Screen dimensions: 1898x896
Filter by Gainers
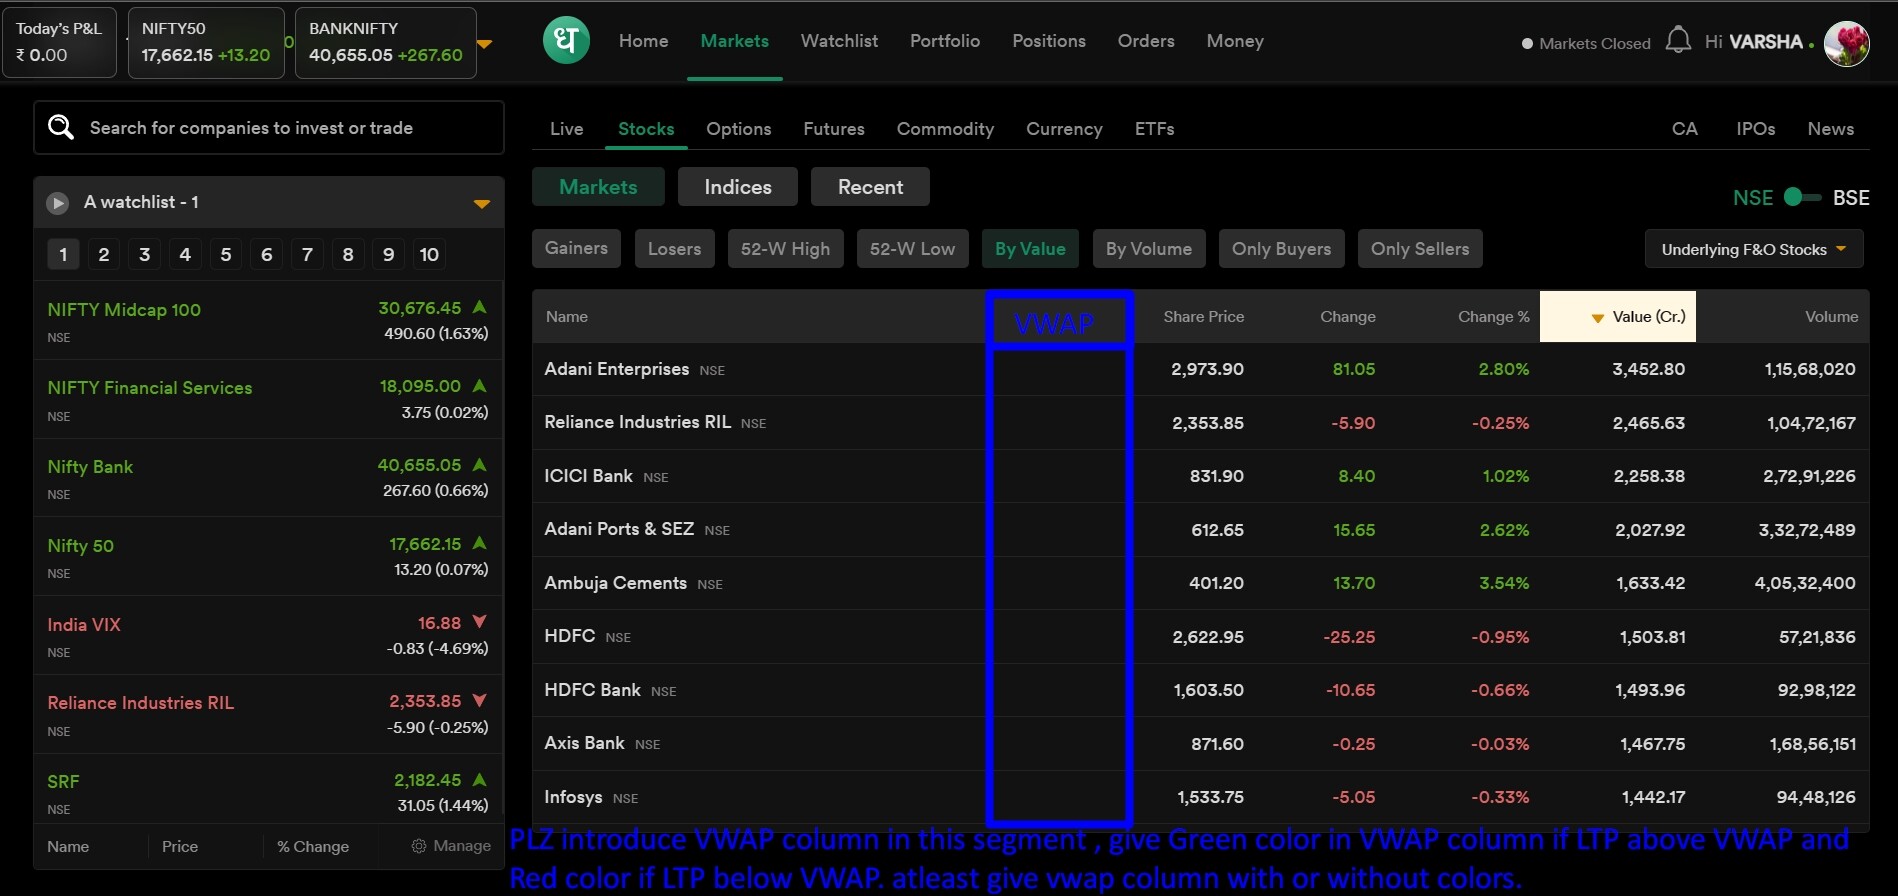[x=576, y=249]
